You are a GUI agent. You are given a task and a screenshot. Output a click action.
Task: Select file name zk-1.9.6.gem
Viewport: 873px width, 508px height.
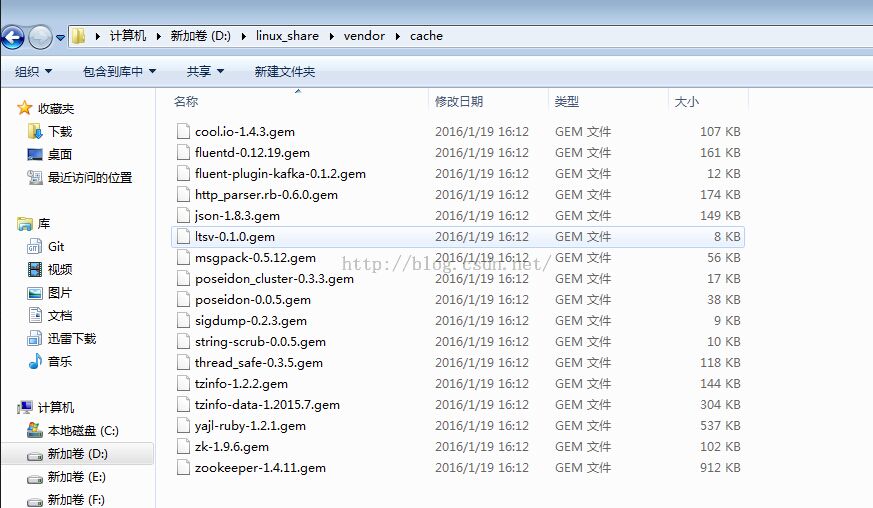coord(232,447)
